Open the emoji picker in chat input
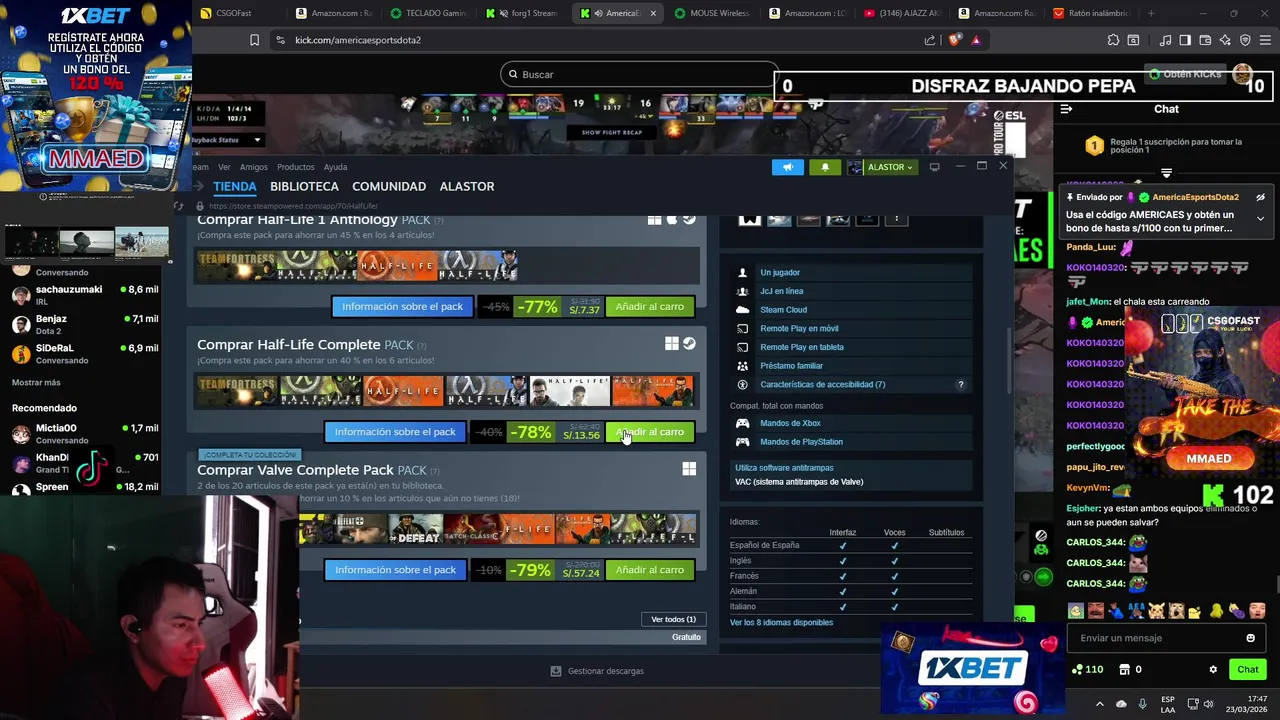 pyautogui.click(x=1251, y=638)
